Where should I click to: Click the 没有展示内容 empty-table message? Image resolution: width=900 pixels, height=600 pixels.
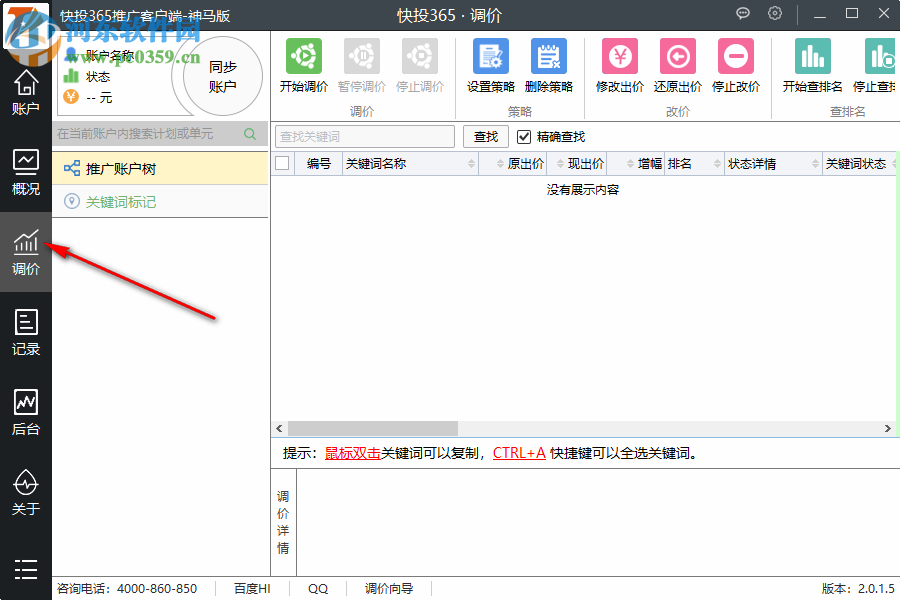[x=583, y=189]
